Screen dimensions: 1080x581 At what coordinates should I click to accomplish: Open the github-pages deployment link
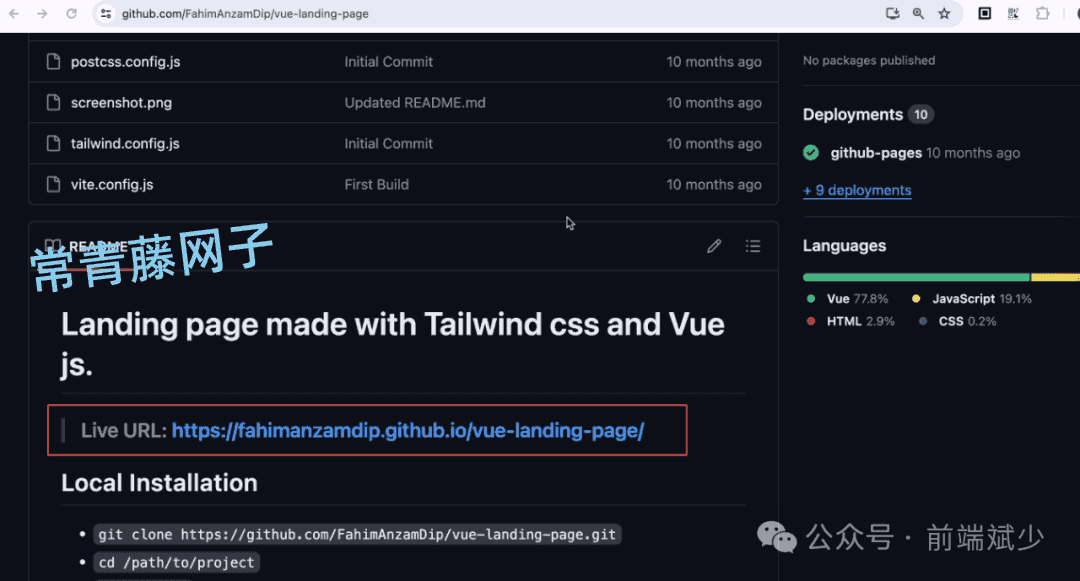876,153
